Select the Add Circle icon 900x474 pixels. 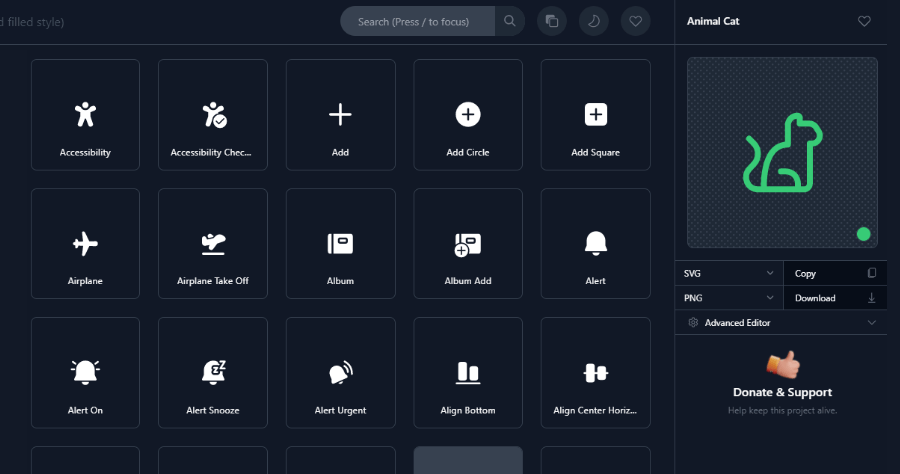[468, 115]
